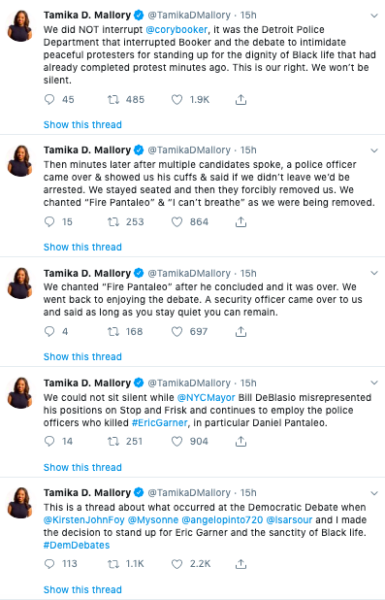The width and height of the screenshot is (385, 600).
Task: Like the tweet with 1.9K likes
Action: coord(176,100)
